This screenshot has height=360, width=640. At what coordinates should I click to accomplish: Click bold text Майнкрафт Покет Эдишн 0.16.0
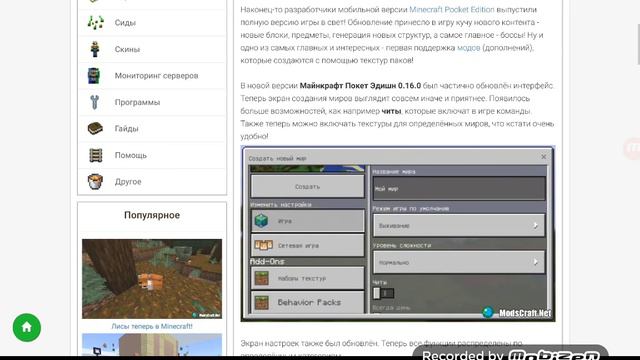pyautogui.click(x=360, y=86)
